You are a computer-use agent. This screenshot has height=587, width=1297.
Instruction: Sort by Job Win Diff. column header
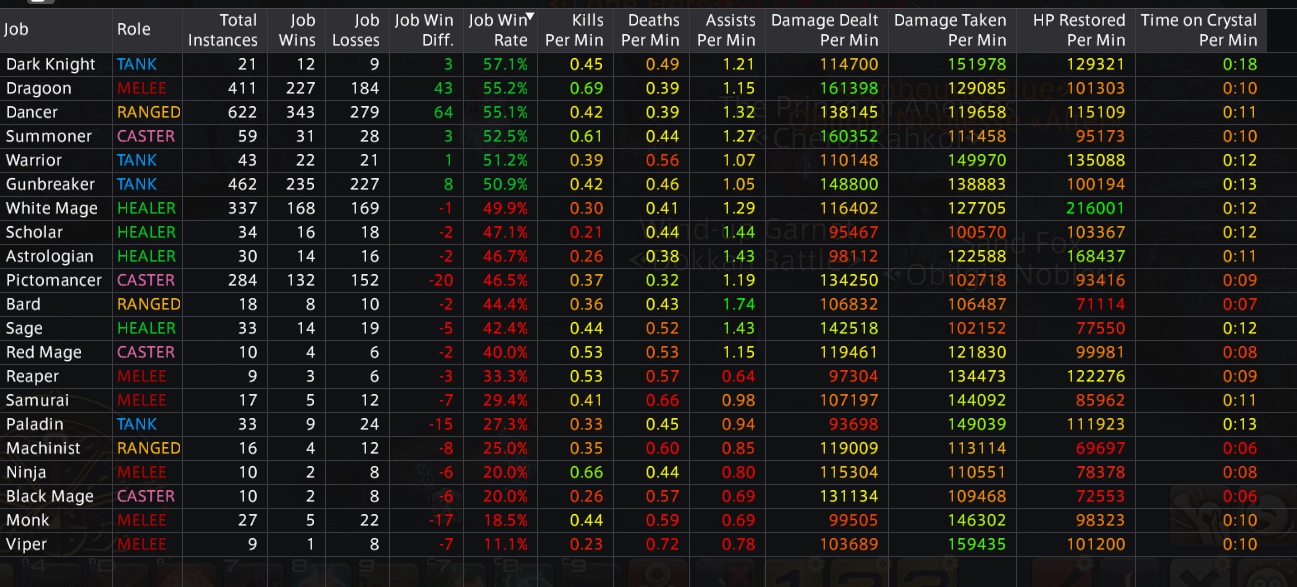click(424, 30)
